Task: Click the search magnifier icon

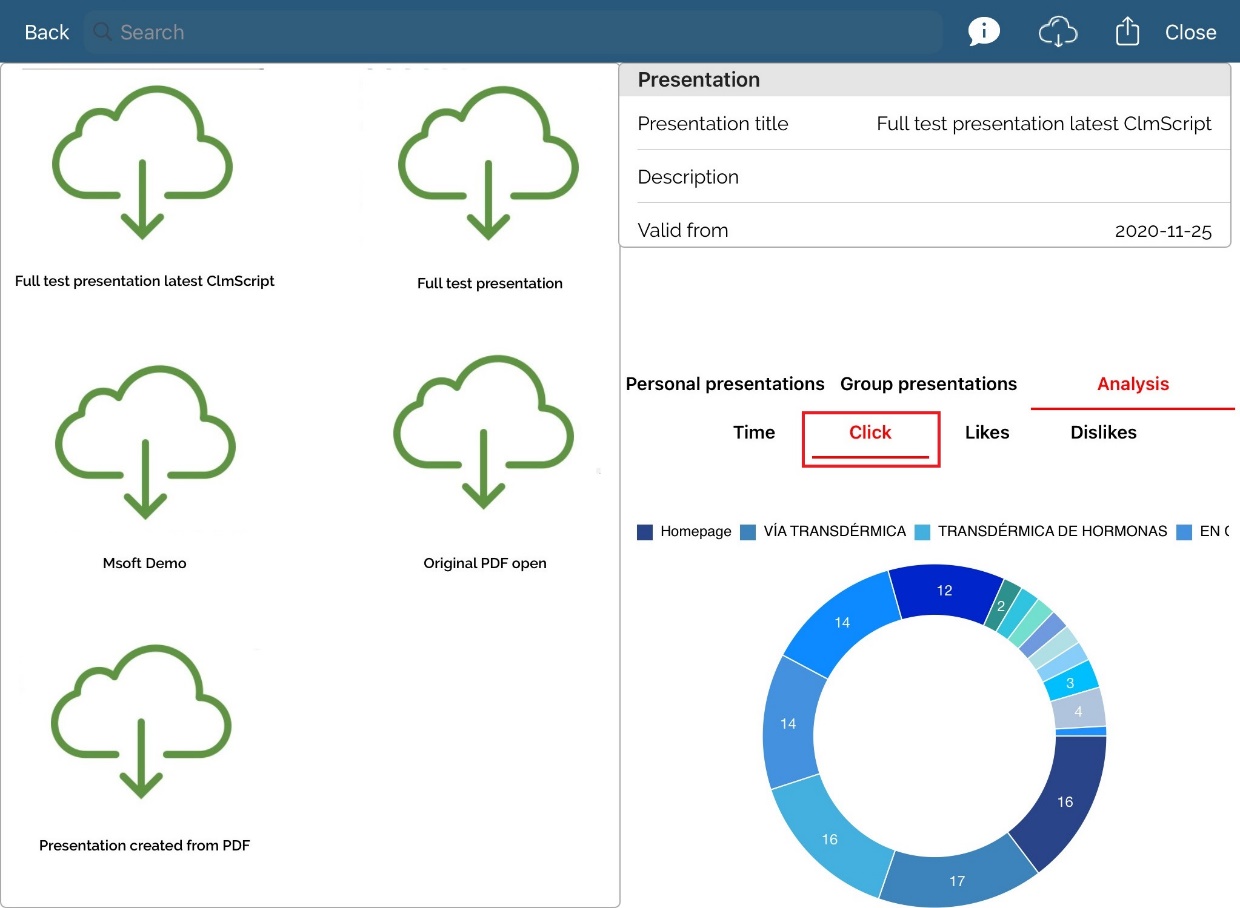Action: coord(102,32)
